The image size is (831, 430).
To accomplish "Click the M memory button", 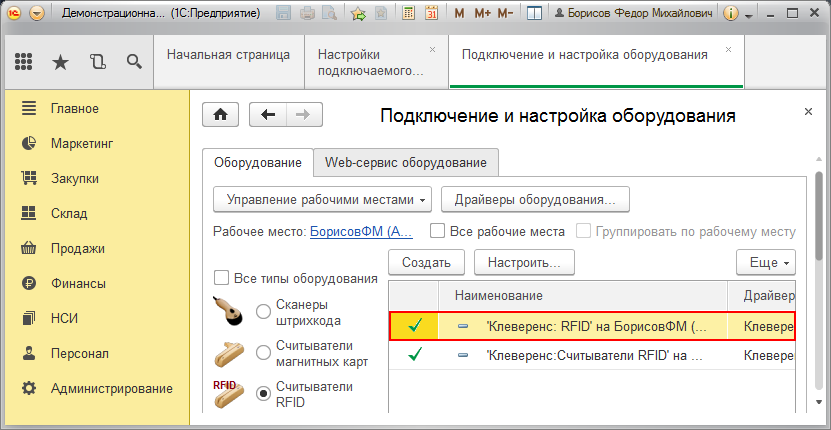I will (x=459, y=14).
